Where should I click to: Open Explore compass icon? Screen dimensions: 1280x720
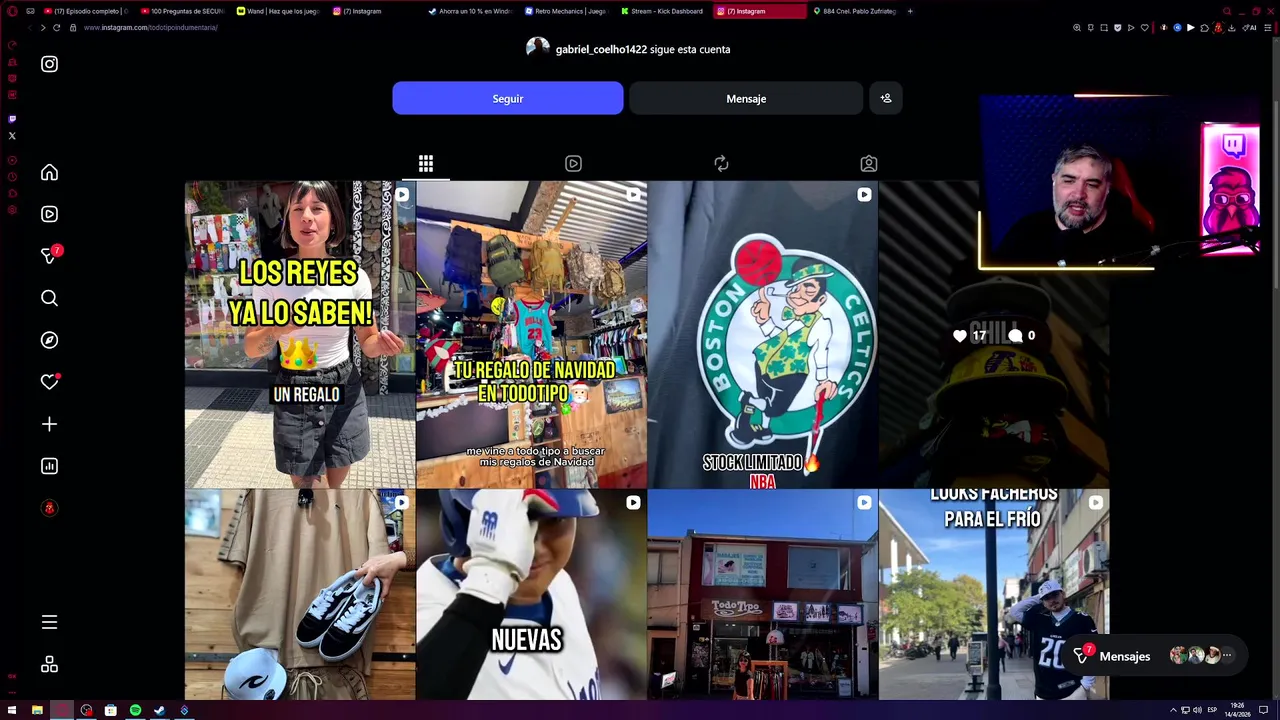[49, 340]
